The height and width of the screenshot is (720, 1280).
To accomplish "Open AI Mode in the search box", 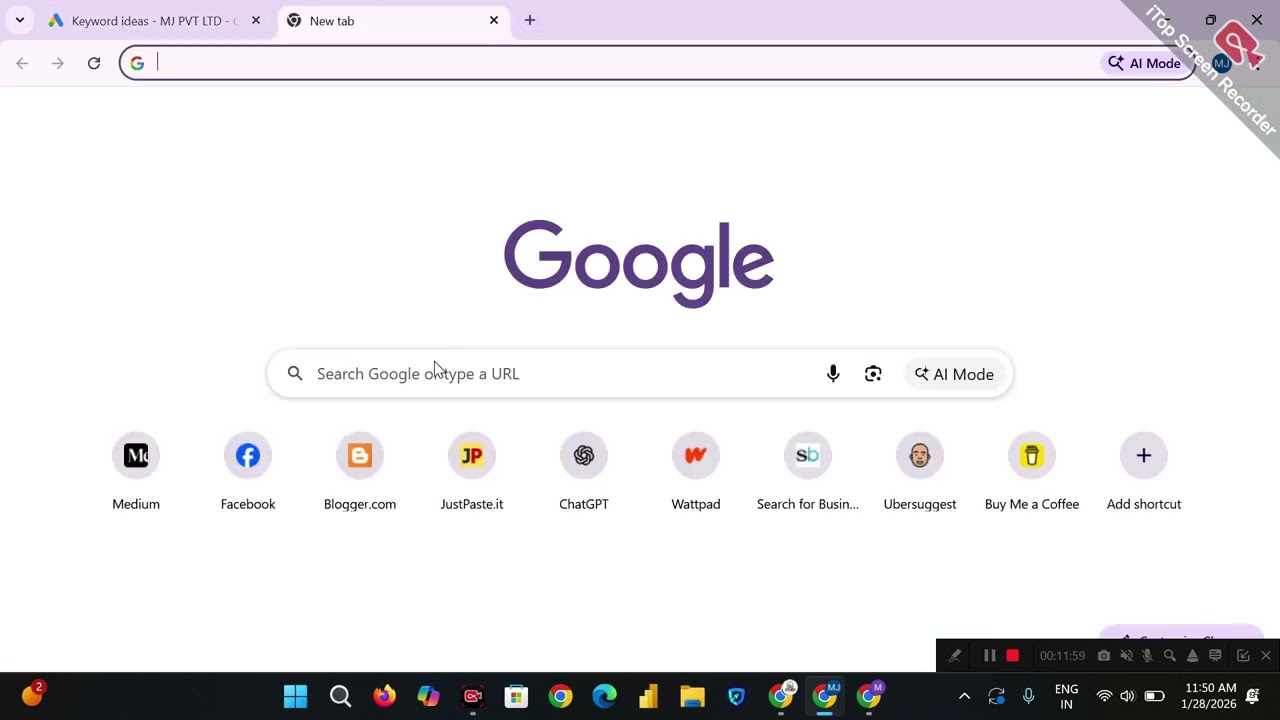I will pyautogui.click(x=954, y=374).
